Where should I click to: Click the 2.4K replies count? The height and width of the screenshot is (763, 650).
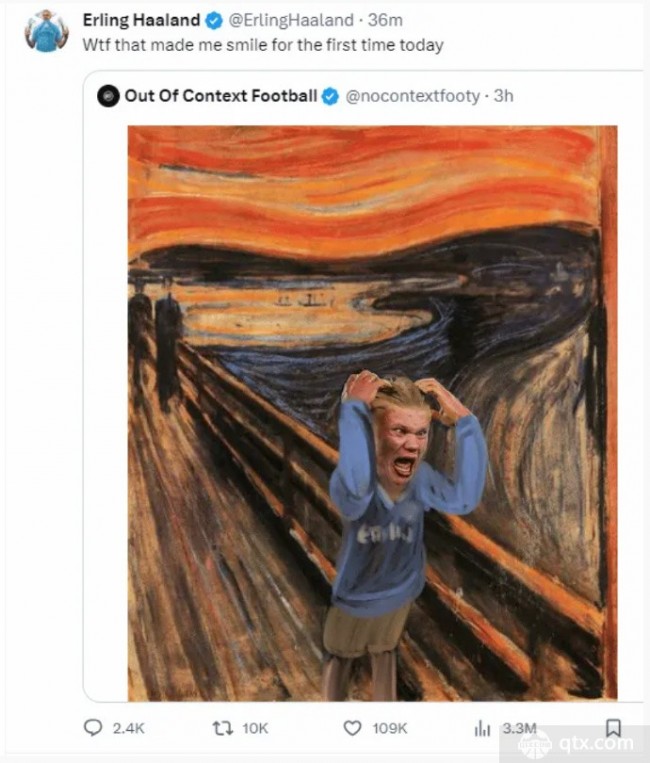pyautogui.click(x=128, y=728)
